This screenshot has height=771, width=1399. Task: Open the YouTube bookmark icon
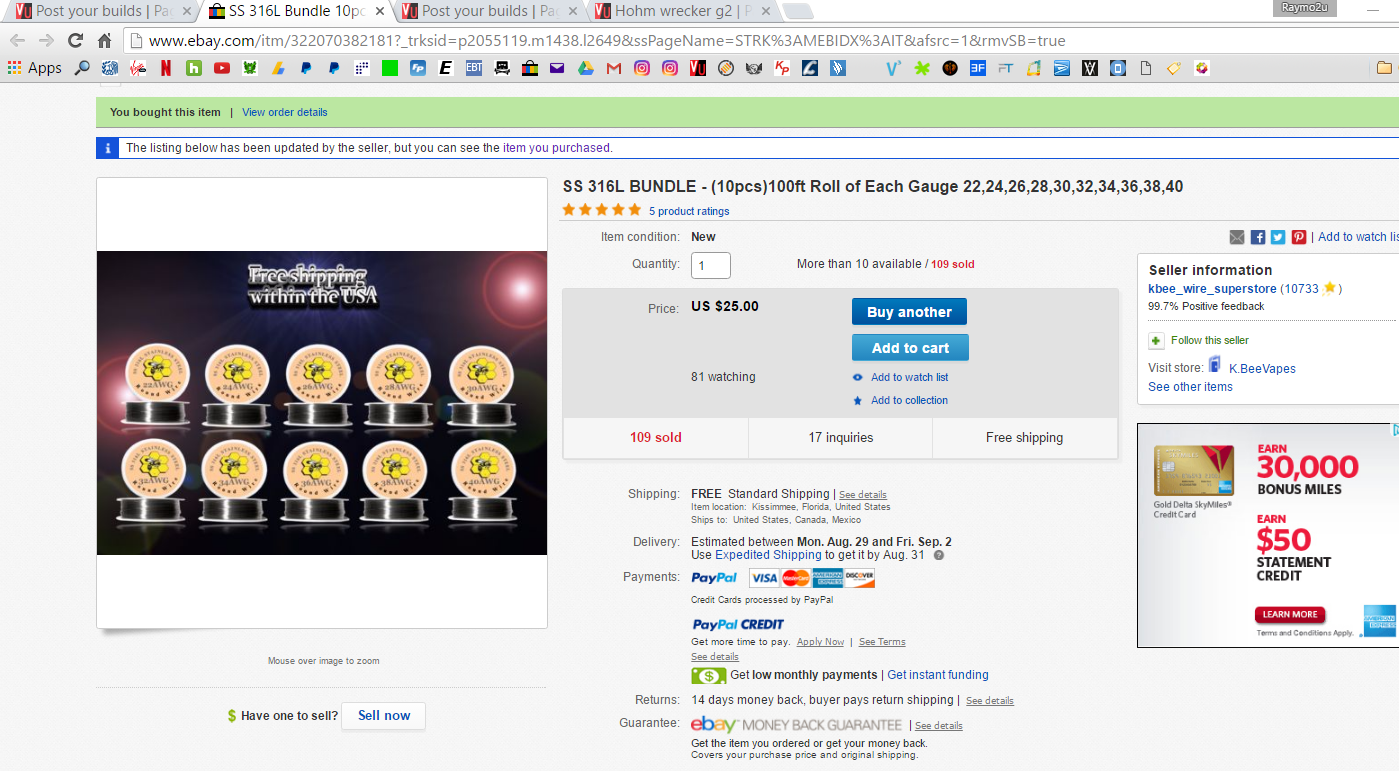pyautogui.click(x=221, y=68)
